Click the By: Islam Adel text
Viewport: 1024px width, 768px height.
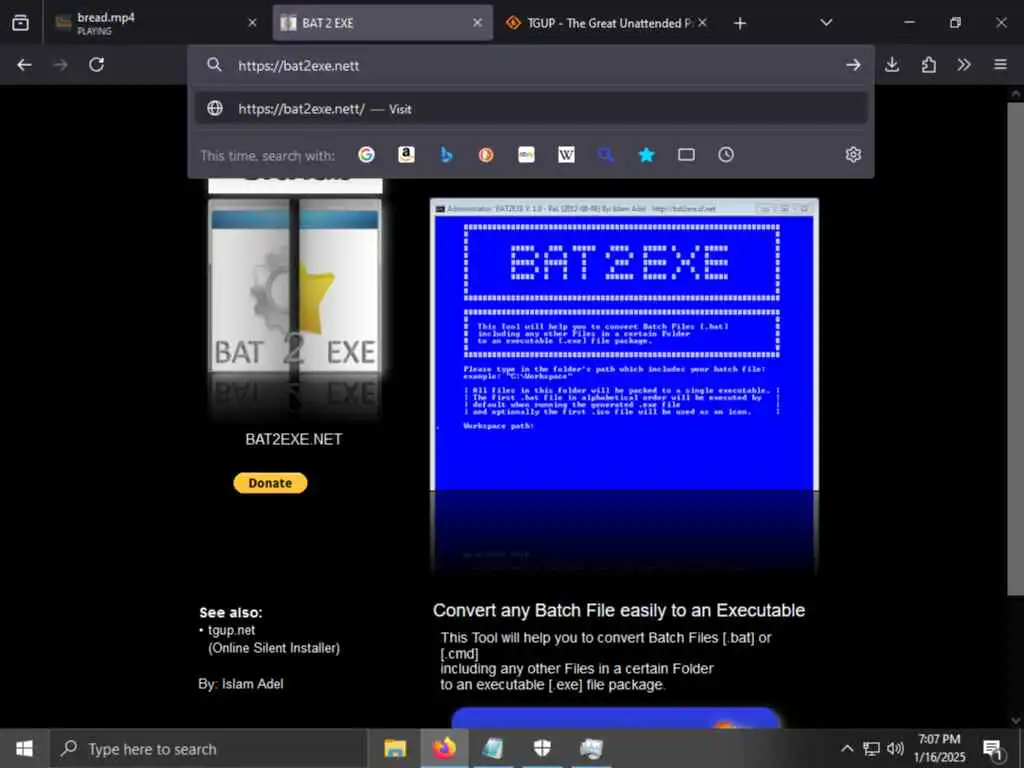click(241, 684)
